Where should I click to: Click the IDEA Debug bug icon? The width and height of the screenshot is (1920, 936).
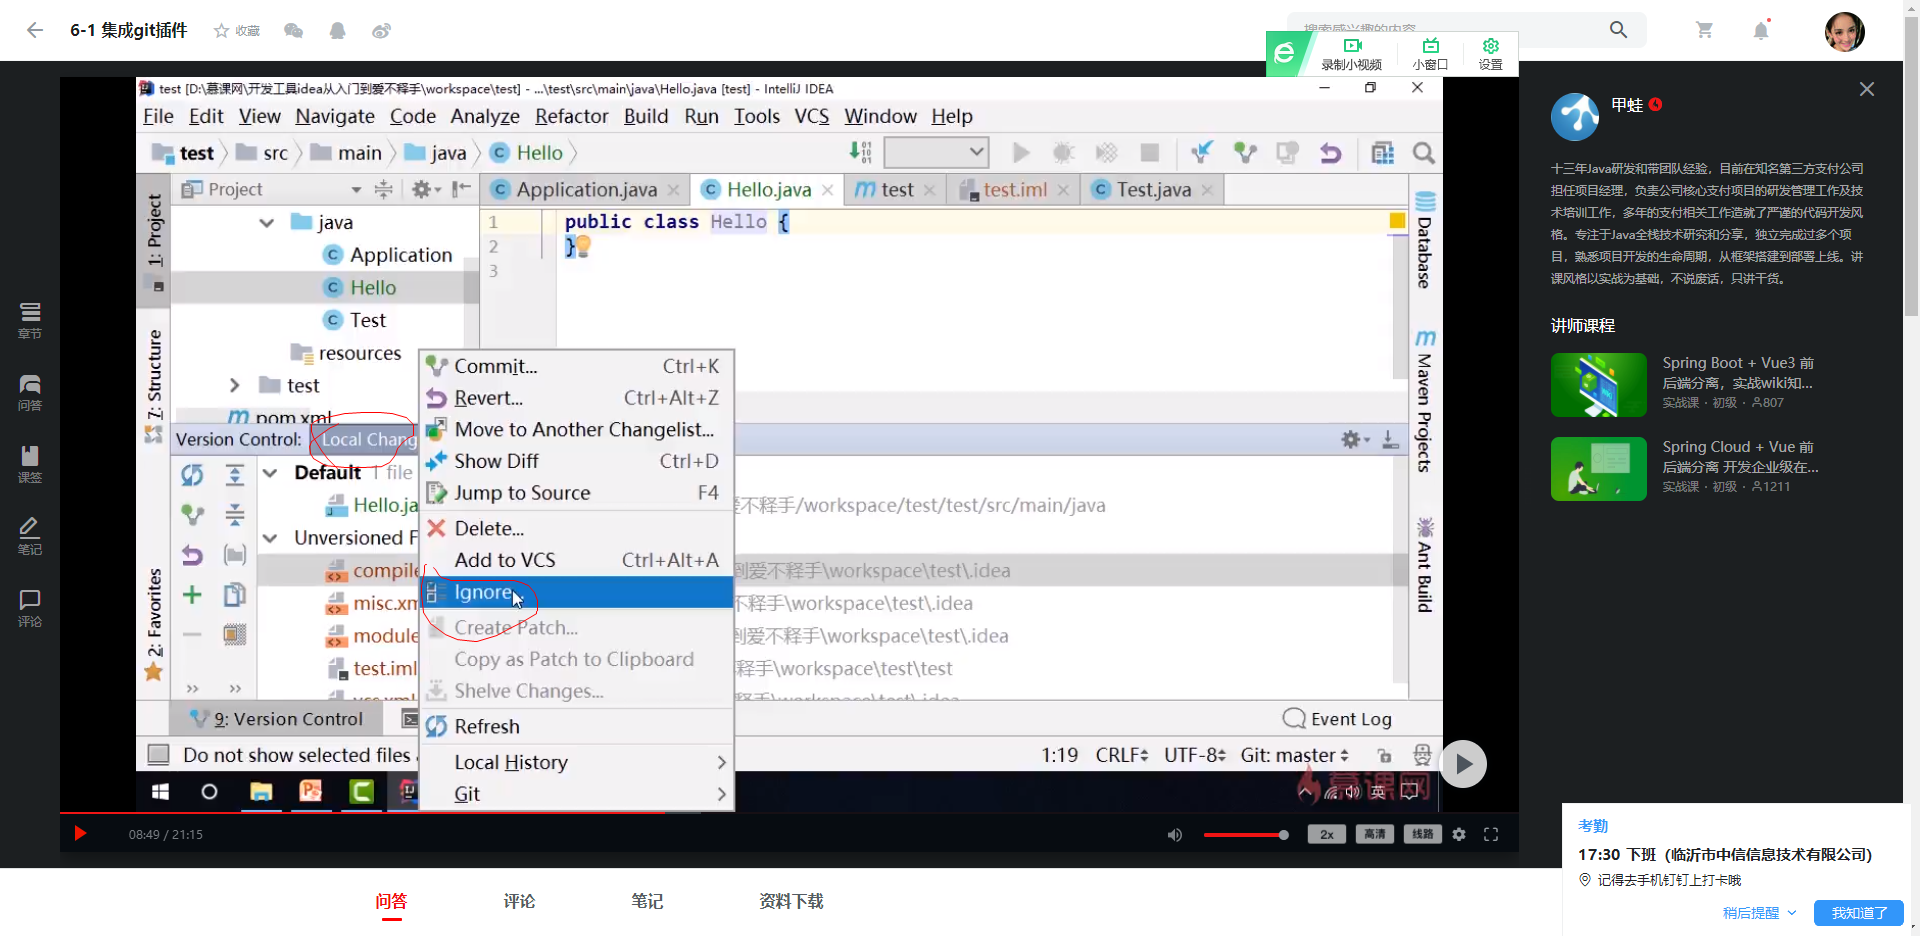tap(1064, 153)
